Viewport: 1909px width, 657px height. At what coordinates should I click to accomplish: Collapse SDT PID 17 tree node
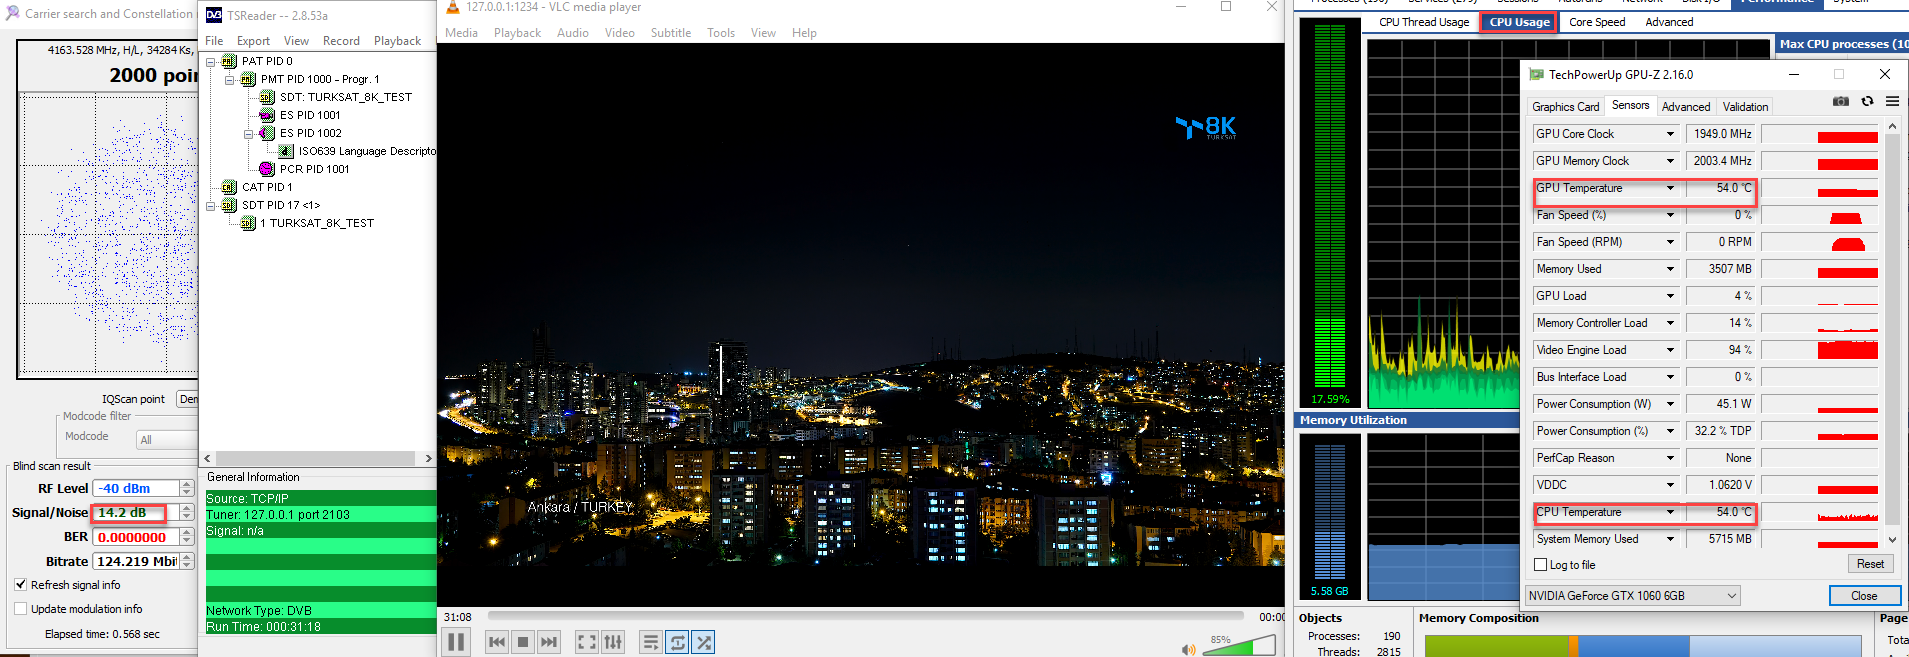(x=211, y=206)
